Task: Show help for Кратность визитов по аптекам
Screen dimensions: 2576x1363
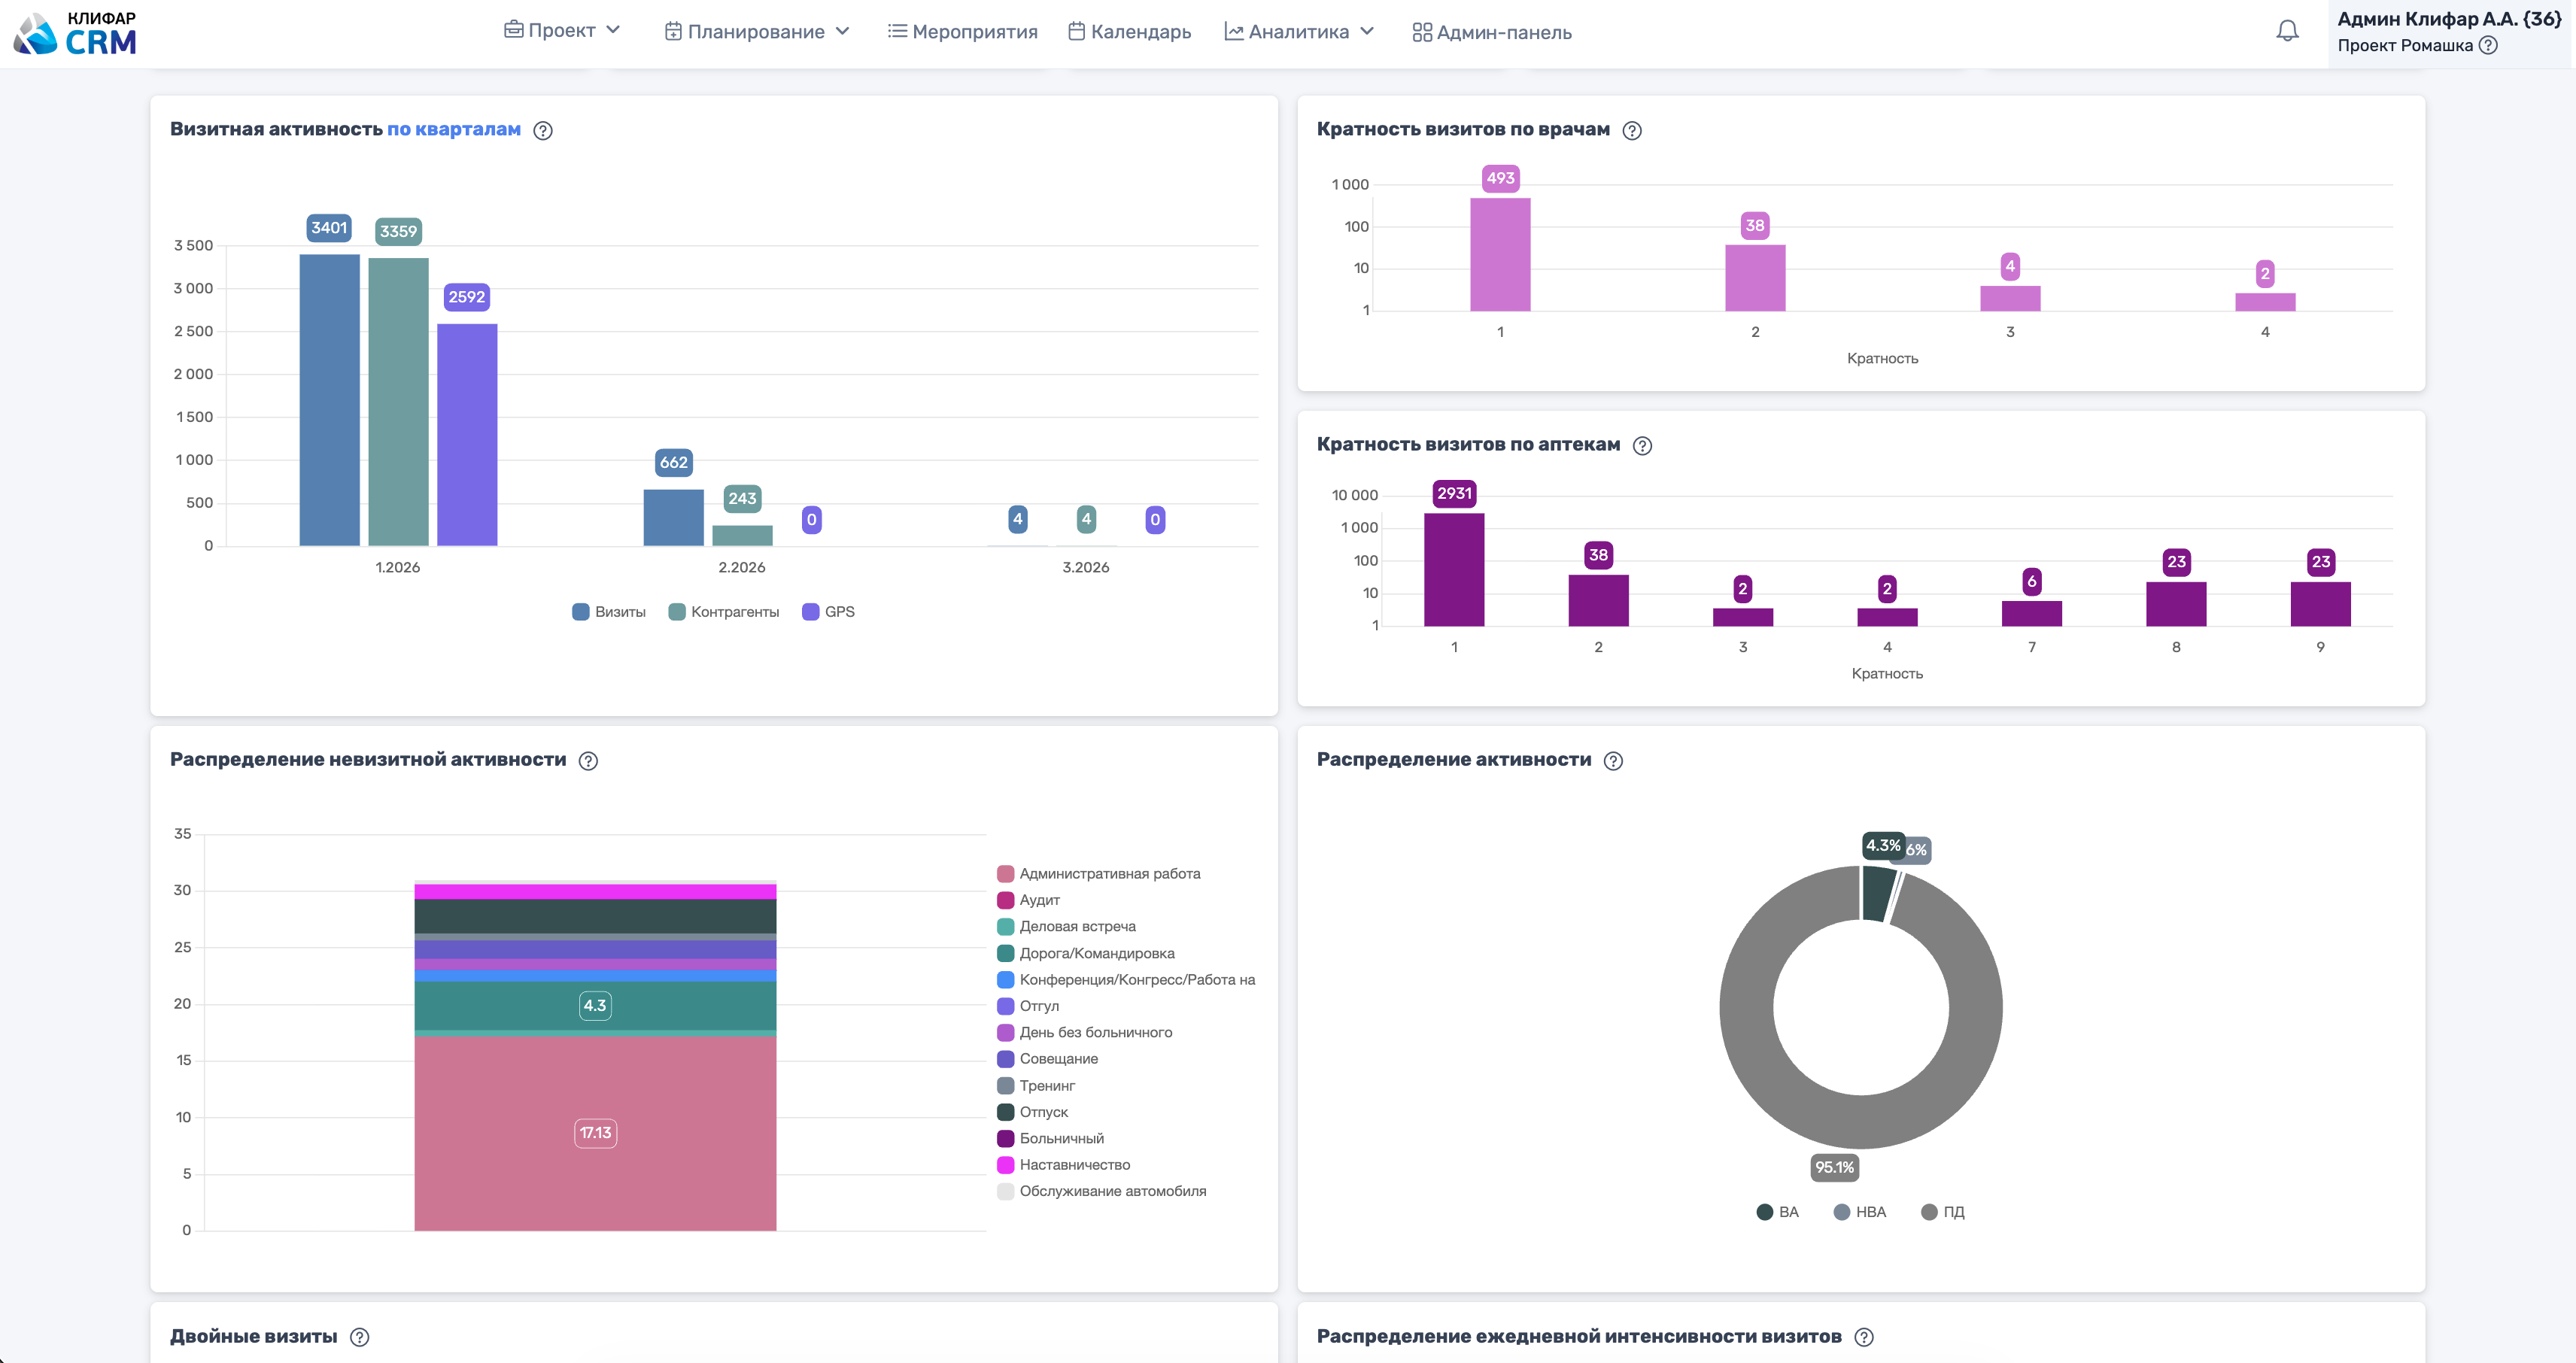Action: pyautogui.click(x=1642, y=445)
